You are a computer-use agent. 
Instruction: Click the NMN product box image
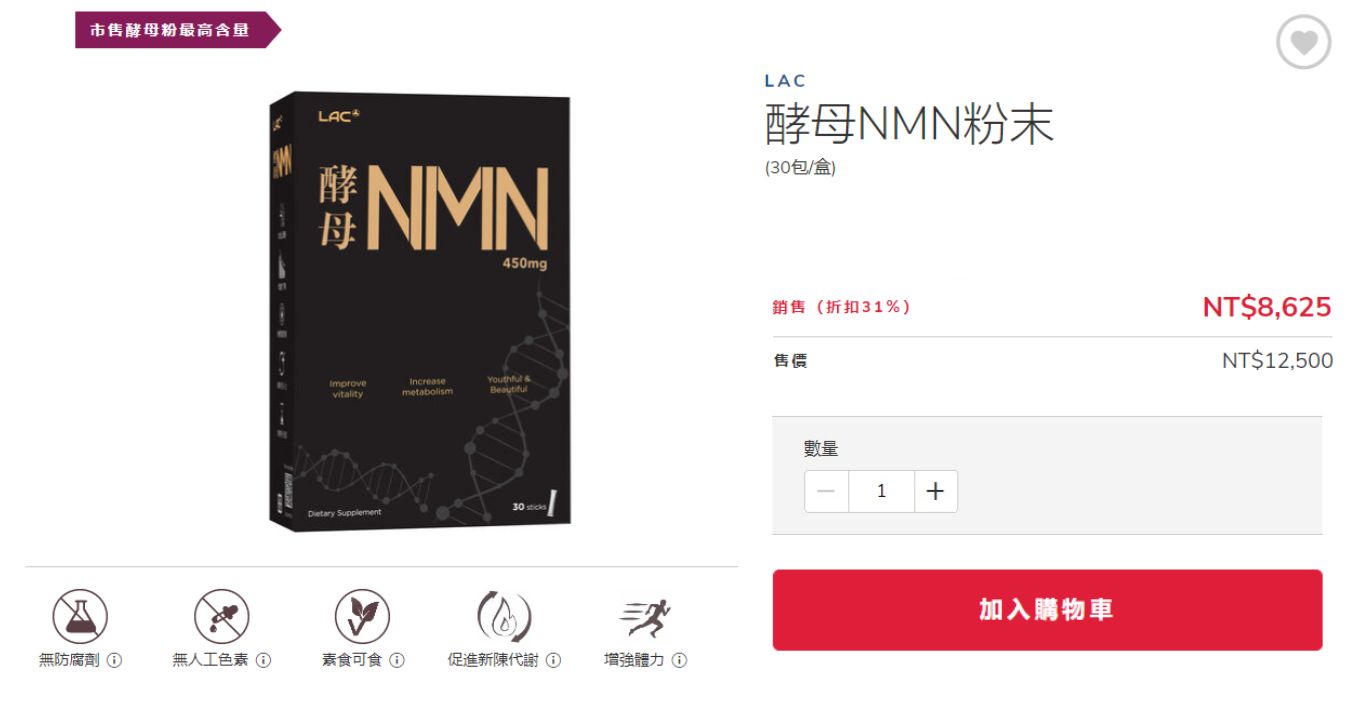tap(419, 310)
